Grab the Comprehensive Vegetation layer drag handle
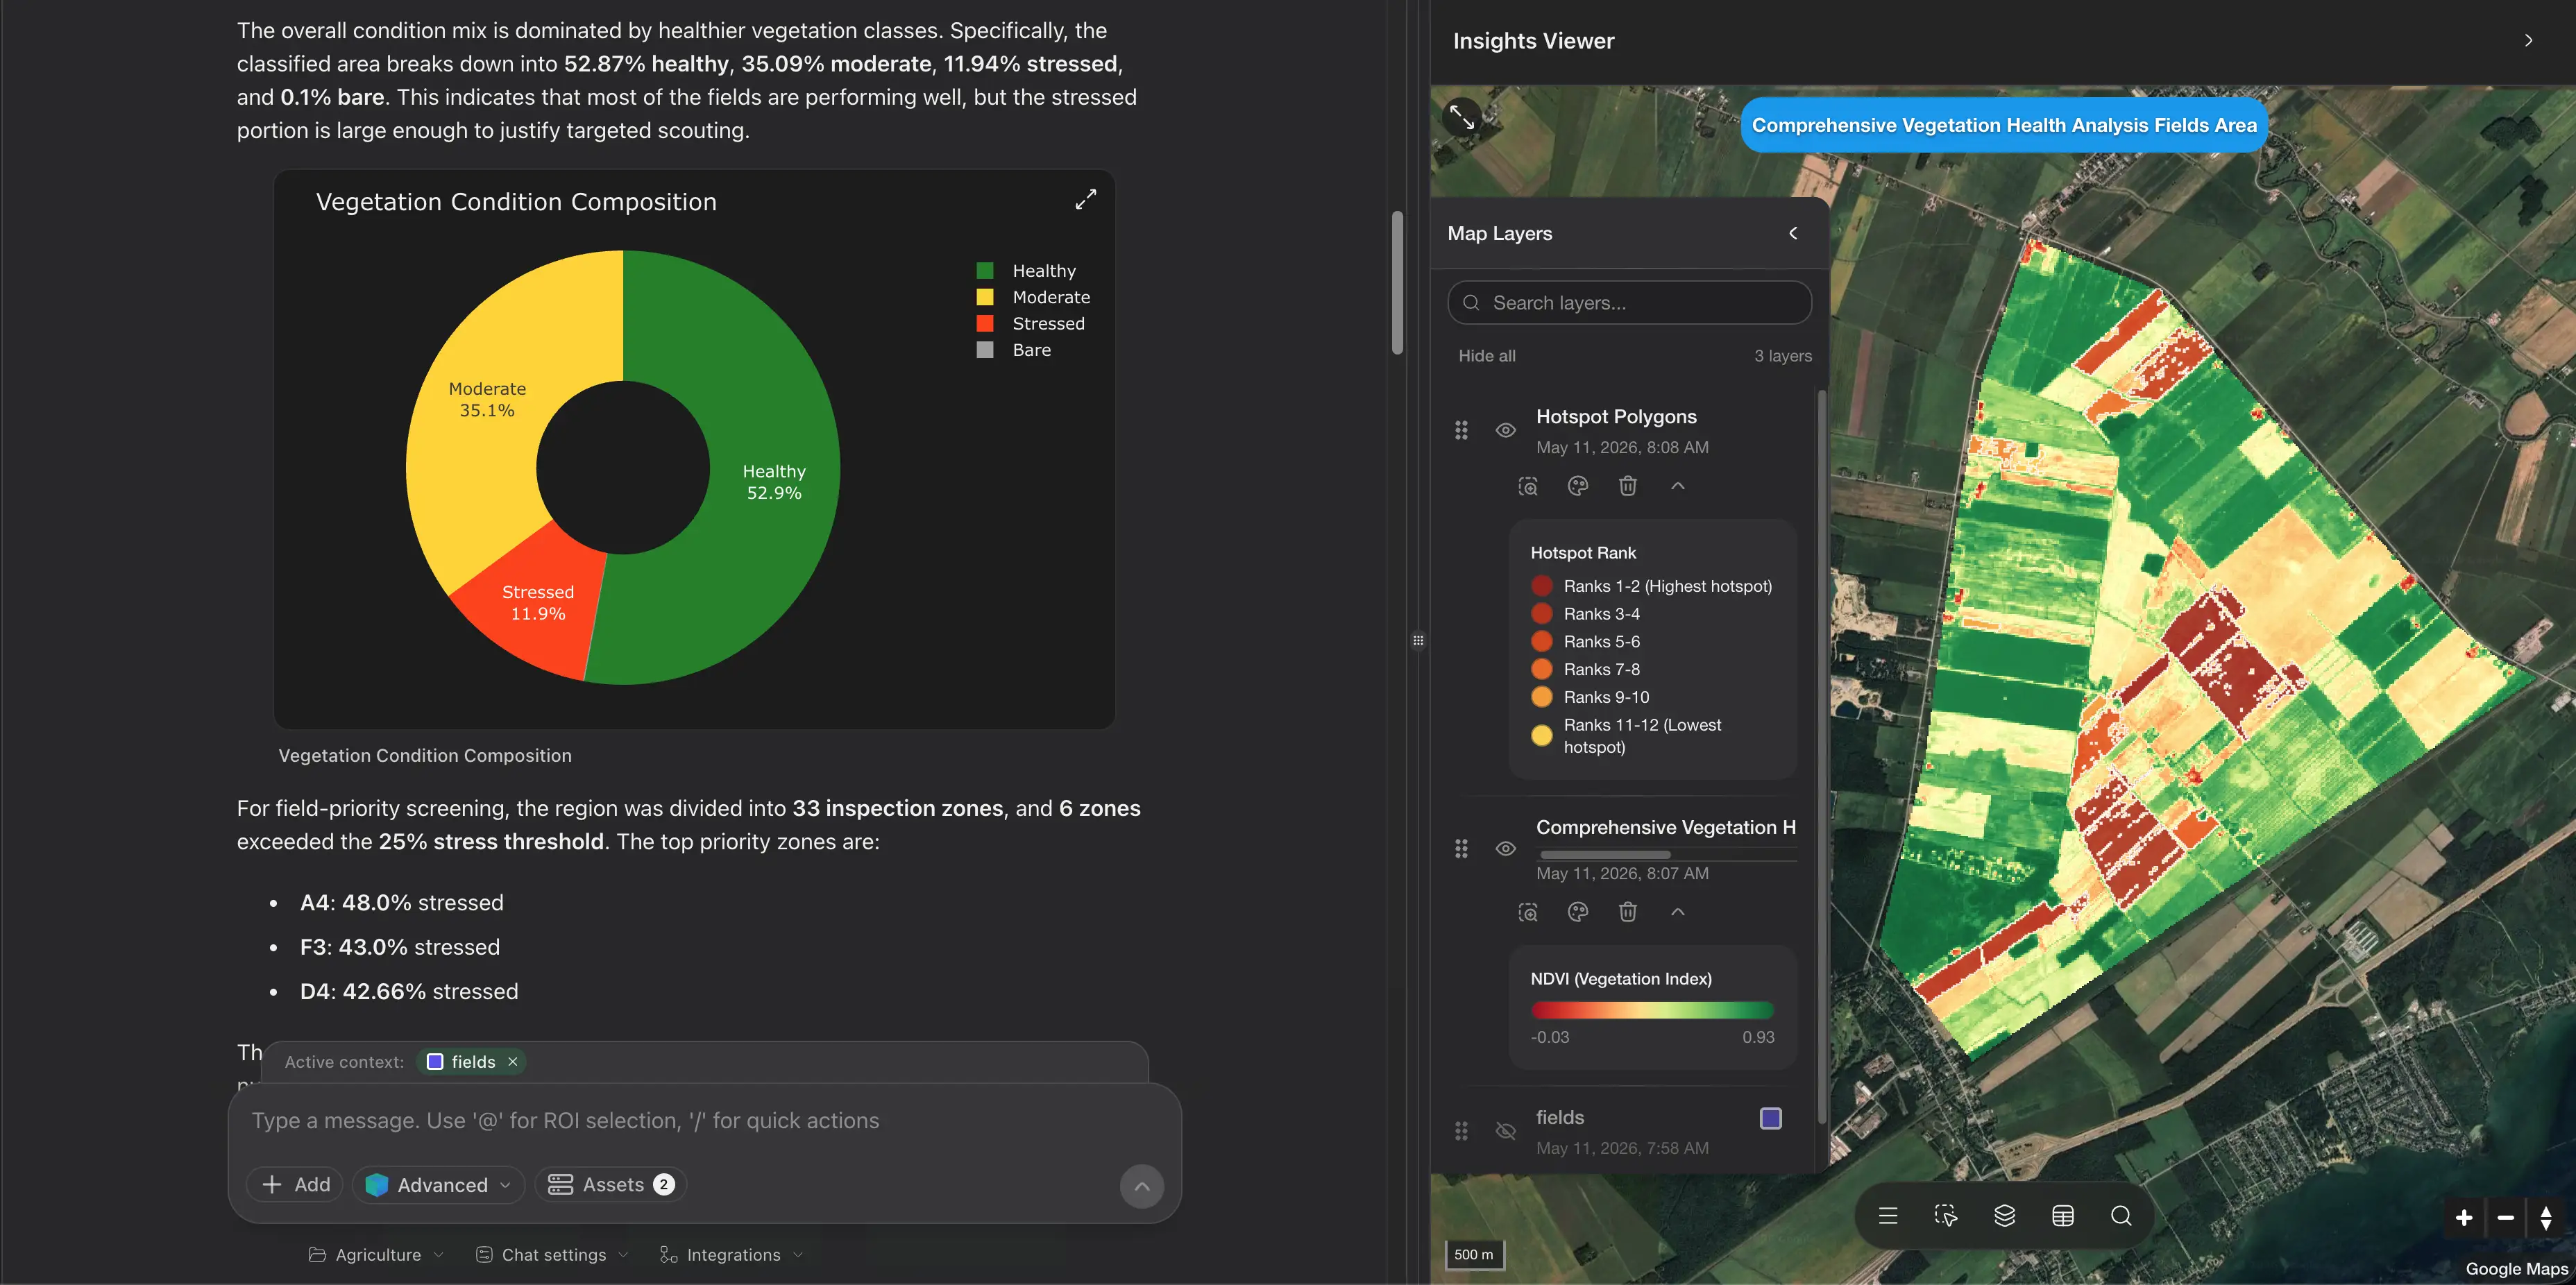2576x1285 pixels. (x=1461, y=849)
